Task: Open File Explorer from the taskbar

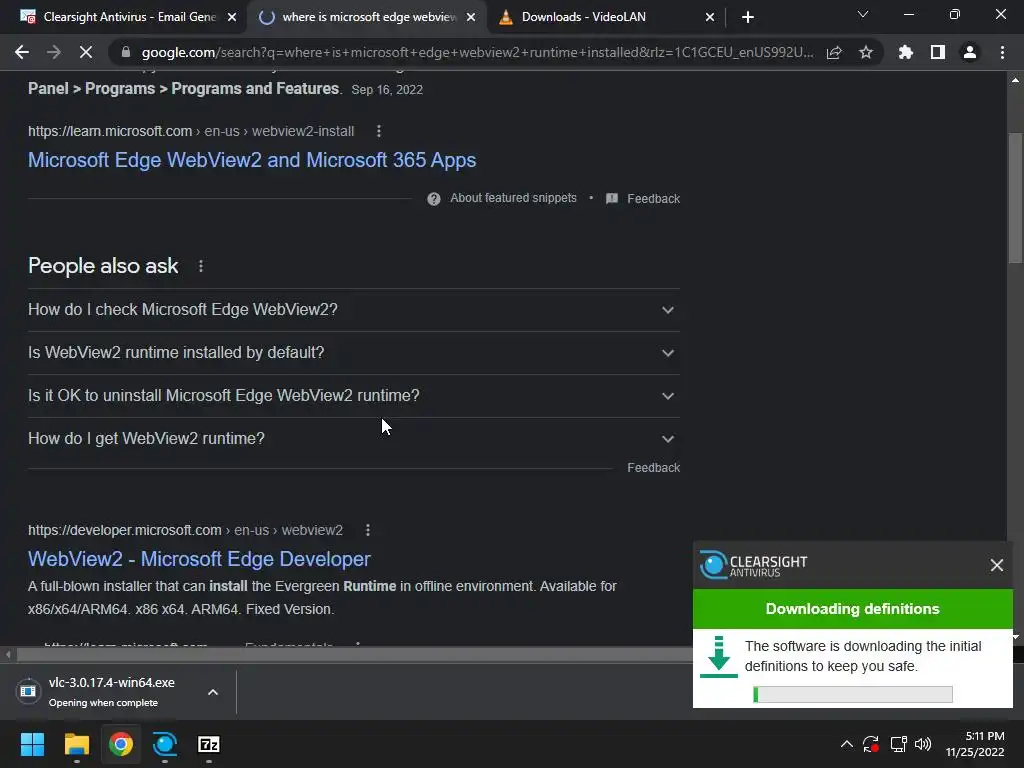Action: [x=76, y=744]
